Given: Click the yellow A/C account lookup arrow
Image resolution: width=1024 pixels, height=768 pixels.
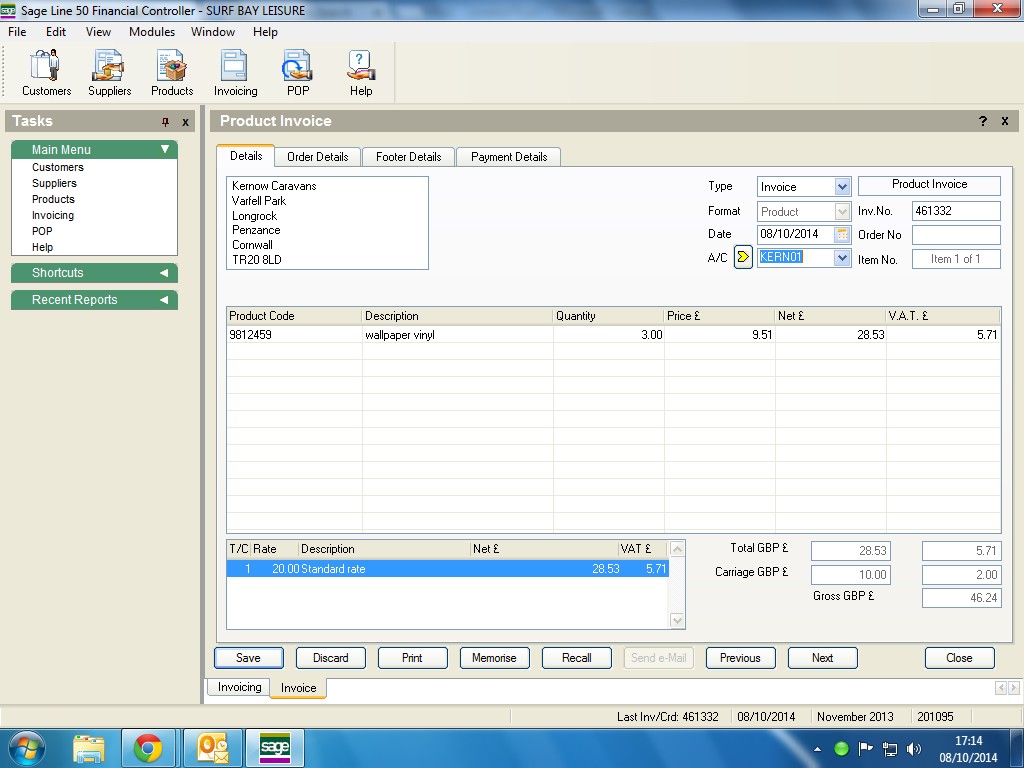Looking at the screenshot, I should [743, 258].
